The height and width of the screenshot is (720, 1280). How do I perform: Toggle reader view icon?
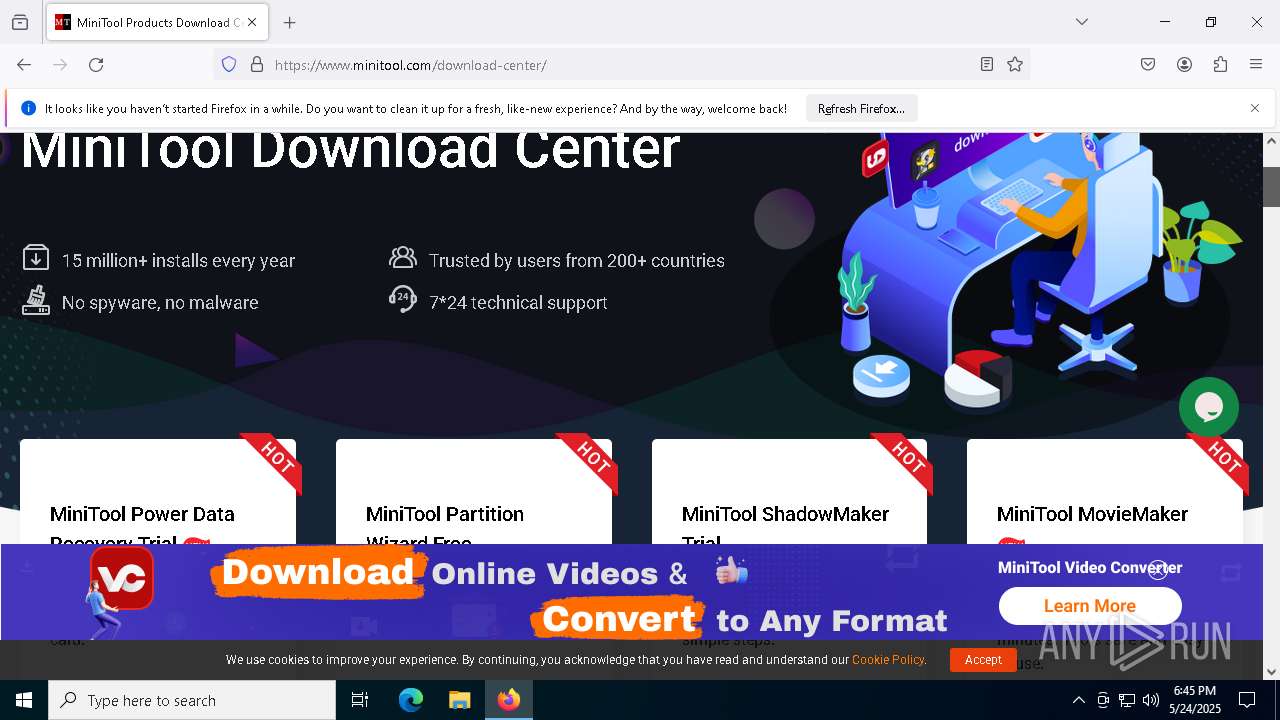tap(987, 64)
